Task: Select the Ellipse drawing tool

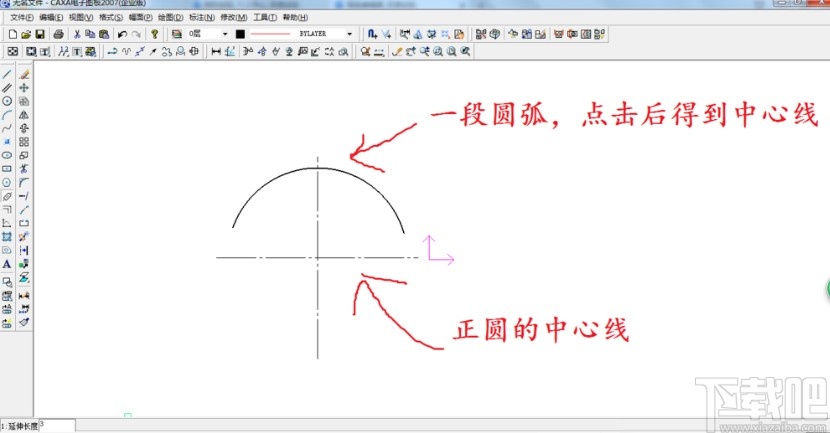Action: [x=7, y=156]
